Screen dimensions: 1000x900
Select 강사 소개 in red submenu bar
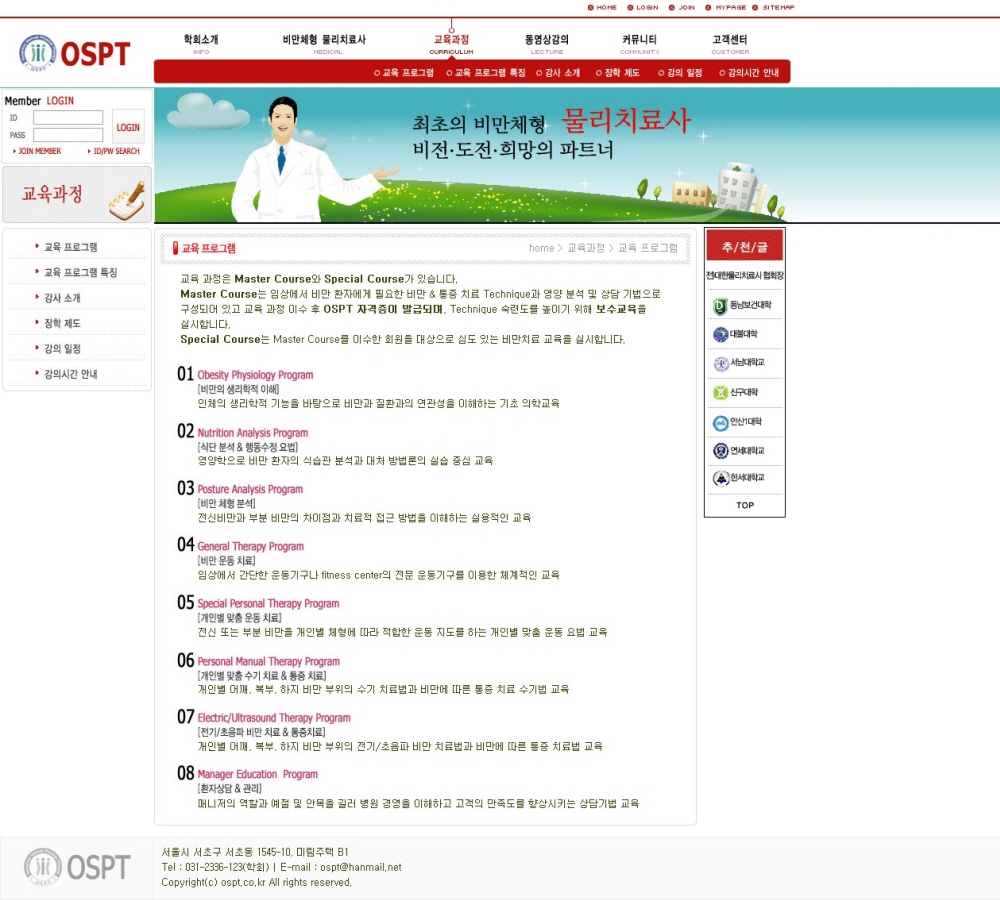point(561,73)
